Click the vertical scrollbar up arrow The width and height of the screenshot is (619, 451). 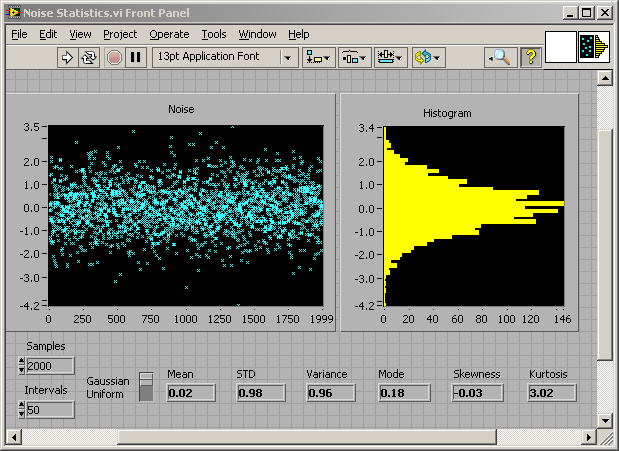pyautogui.click(x=605, y=78)
